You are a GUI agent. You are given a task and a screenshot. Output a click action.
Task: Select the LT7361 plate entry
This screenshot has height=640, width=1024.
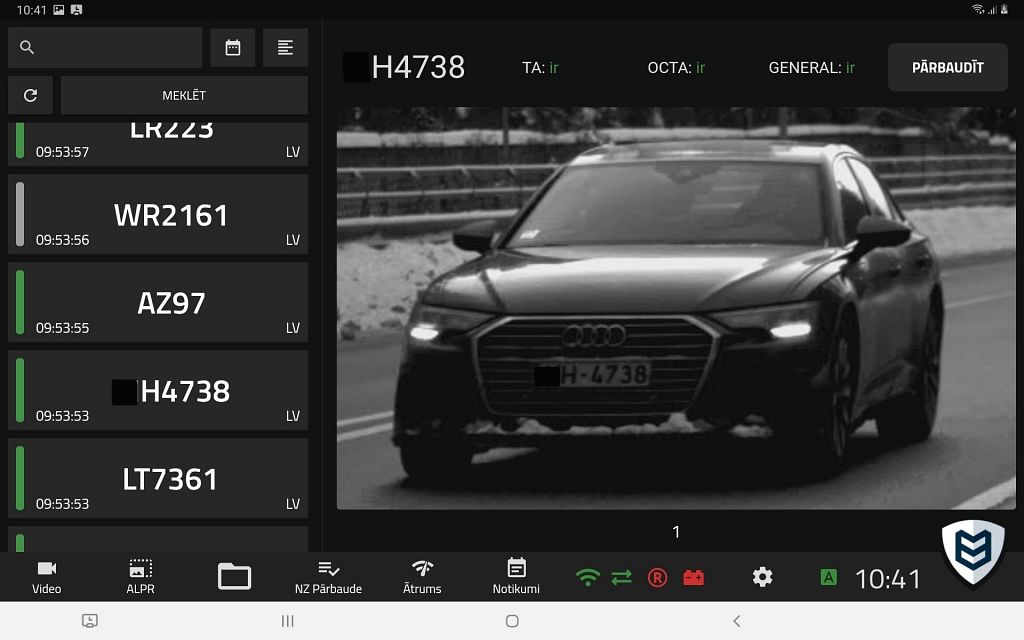click(158, 479)
